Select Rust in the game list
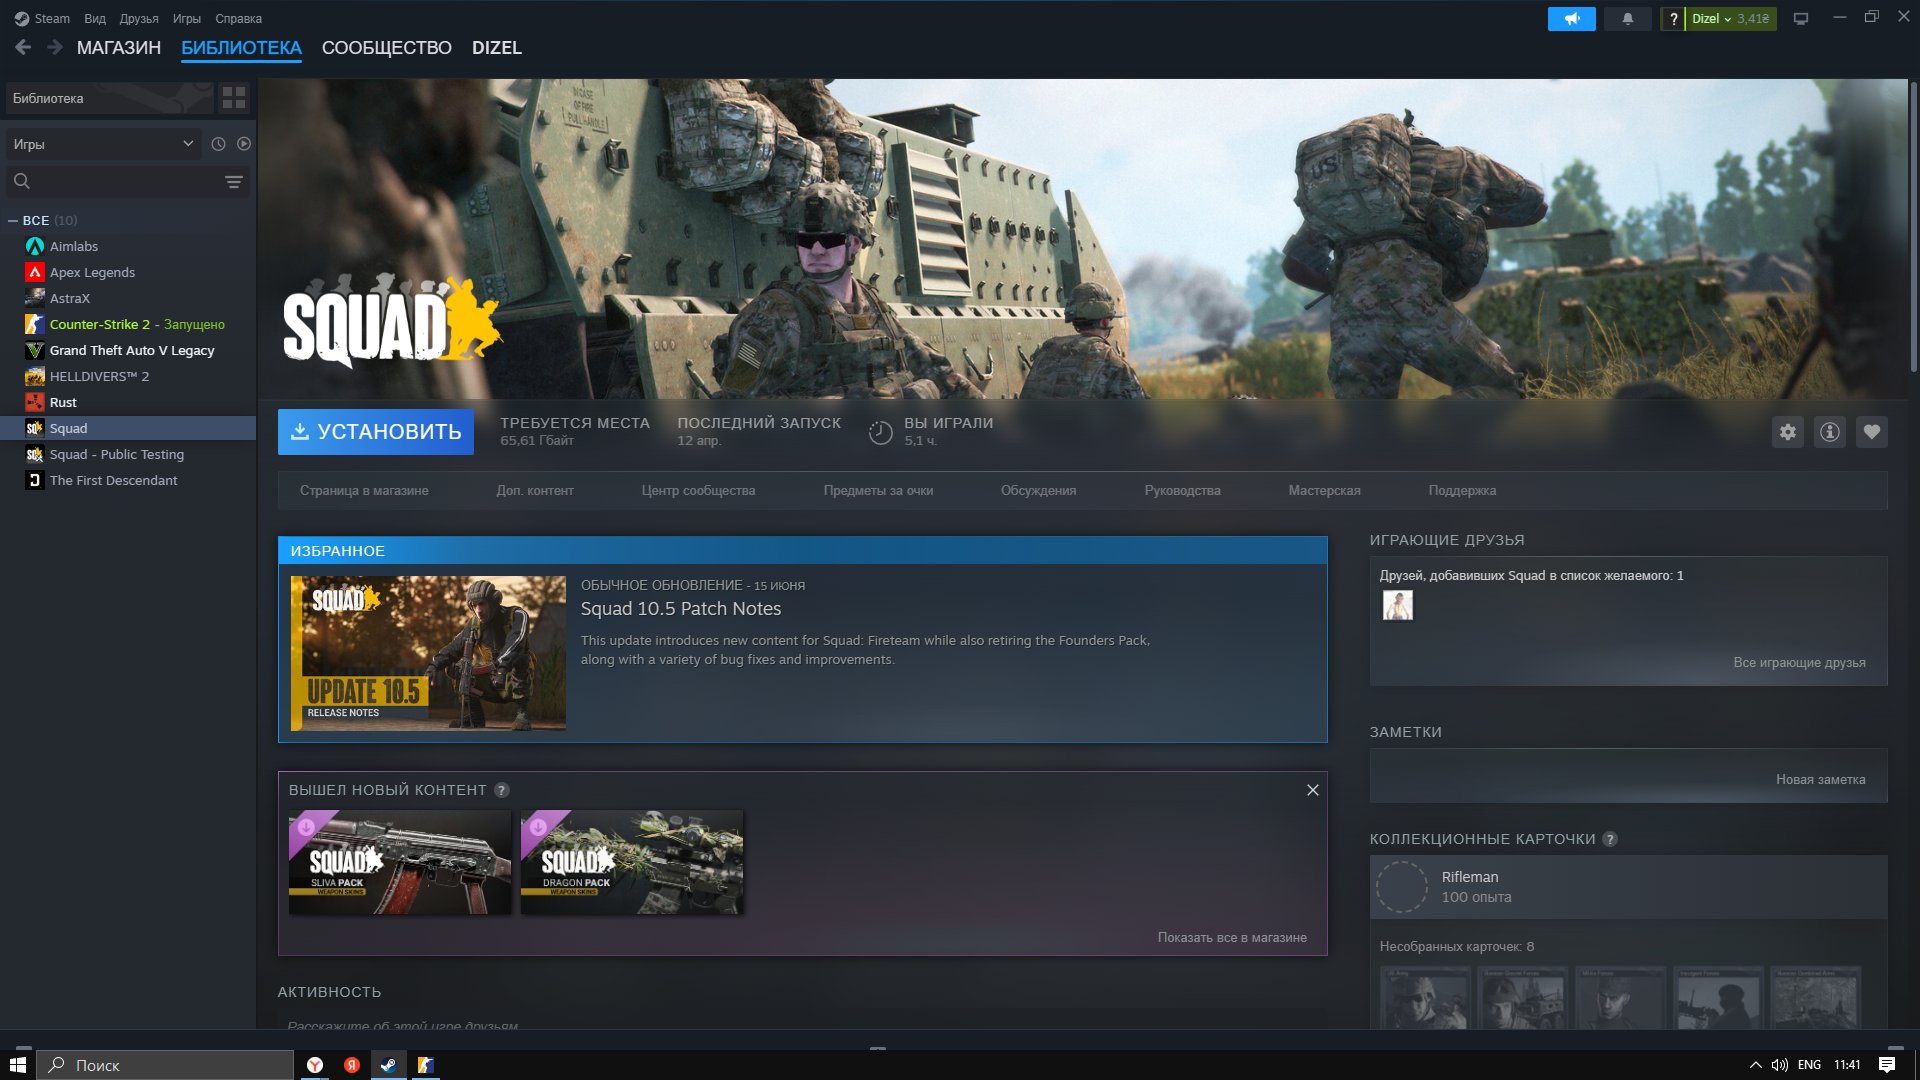 [x=129, y=402]
